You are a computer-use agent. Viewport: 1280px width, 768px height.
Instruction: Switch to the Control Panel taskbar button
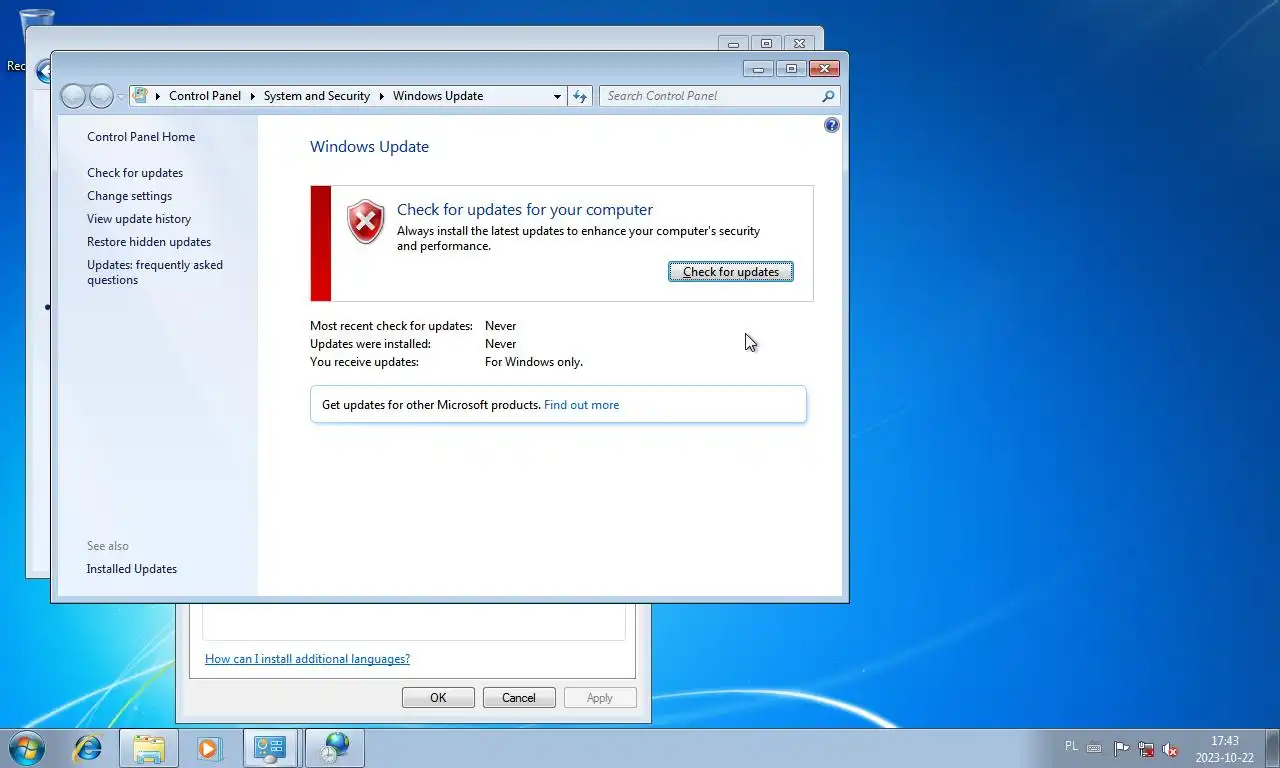pyautogui.click(x=270, y=748)
